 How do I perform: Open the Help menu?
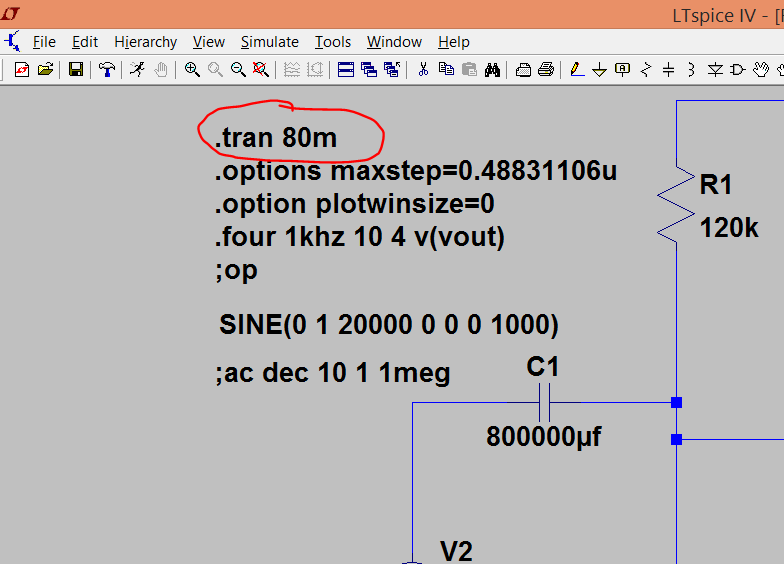454,42
